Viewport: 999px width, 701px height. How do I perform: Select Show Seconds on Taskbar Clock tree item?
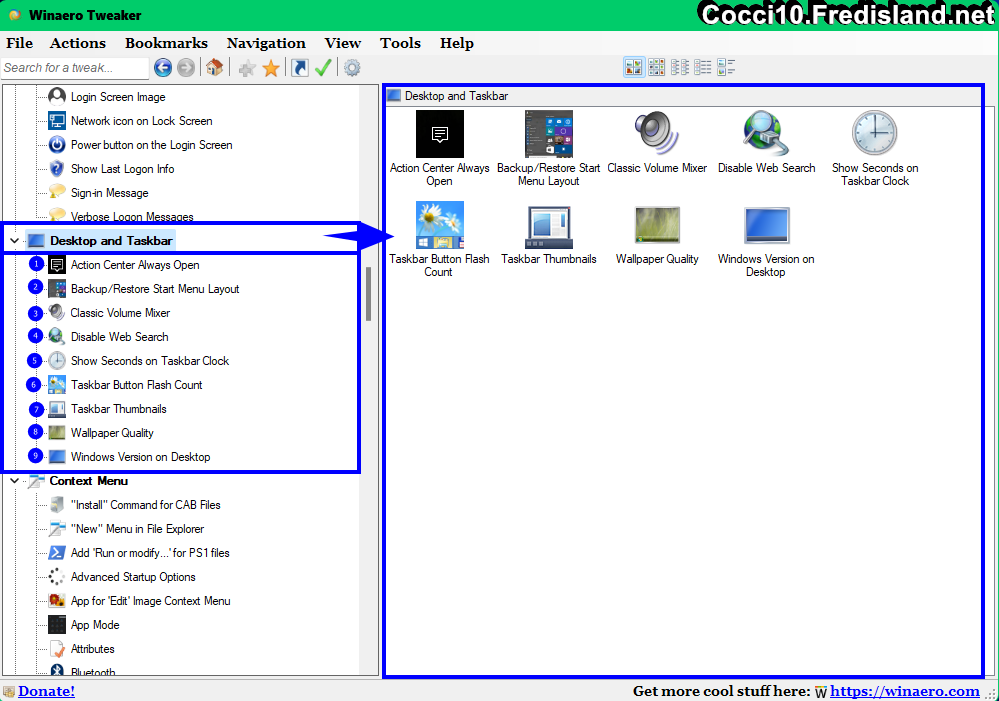[x=150, y=361]
